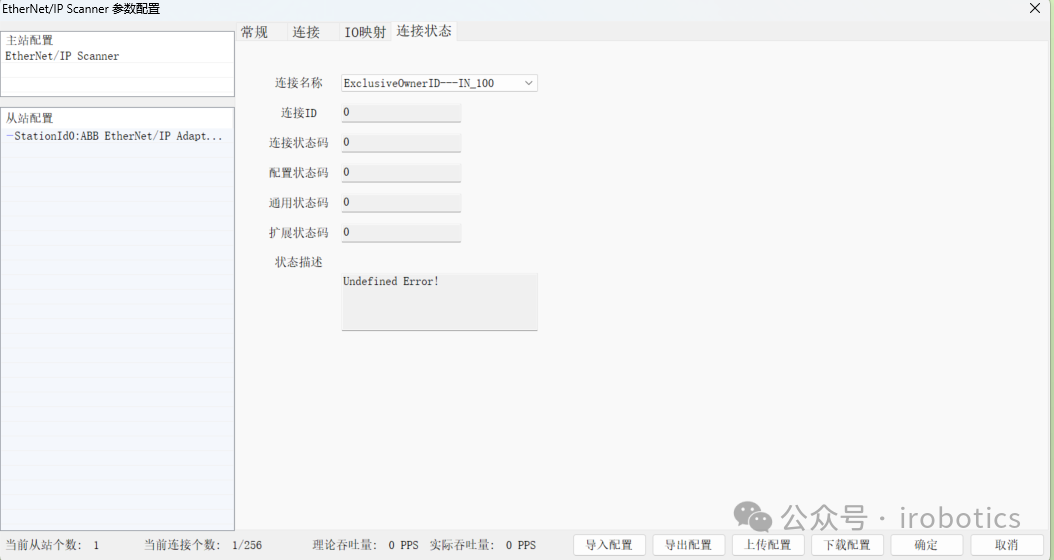
Task: Click the 连接状态 tab
Action: [x=424, y=31]
